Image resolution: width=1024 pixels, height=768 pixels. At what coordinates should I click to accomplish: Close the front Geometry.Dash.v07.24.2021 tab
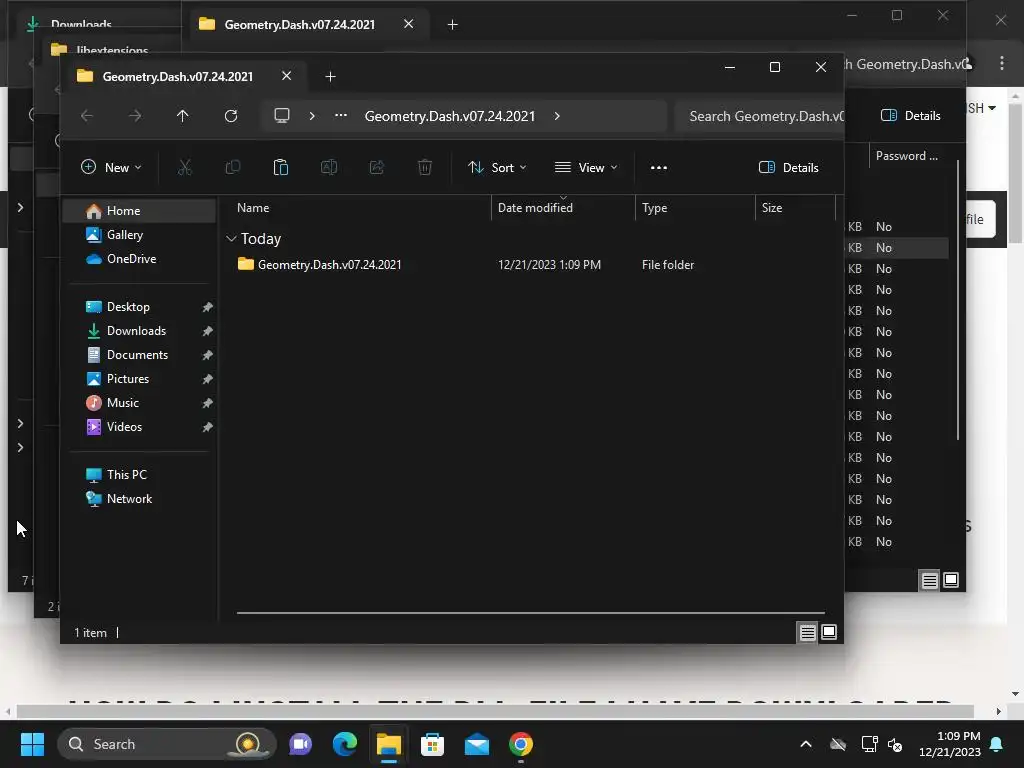pyautogui.click(x=286, y=76)
